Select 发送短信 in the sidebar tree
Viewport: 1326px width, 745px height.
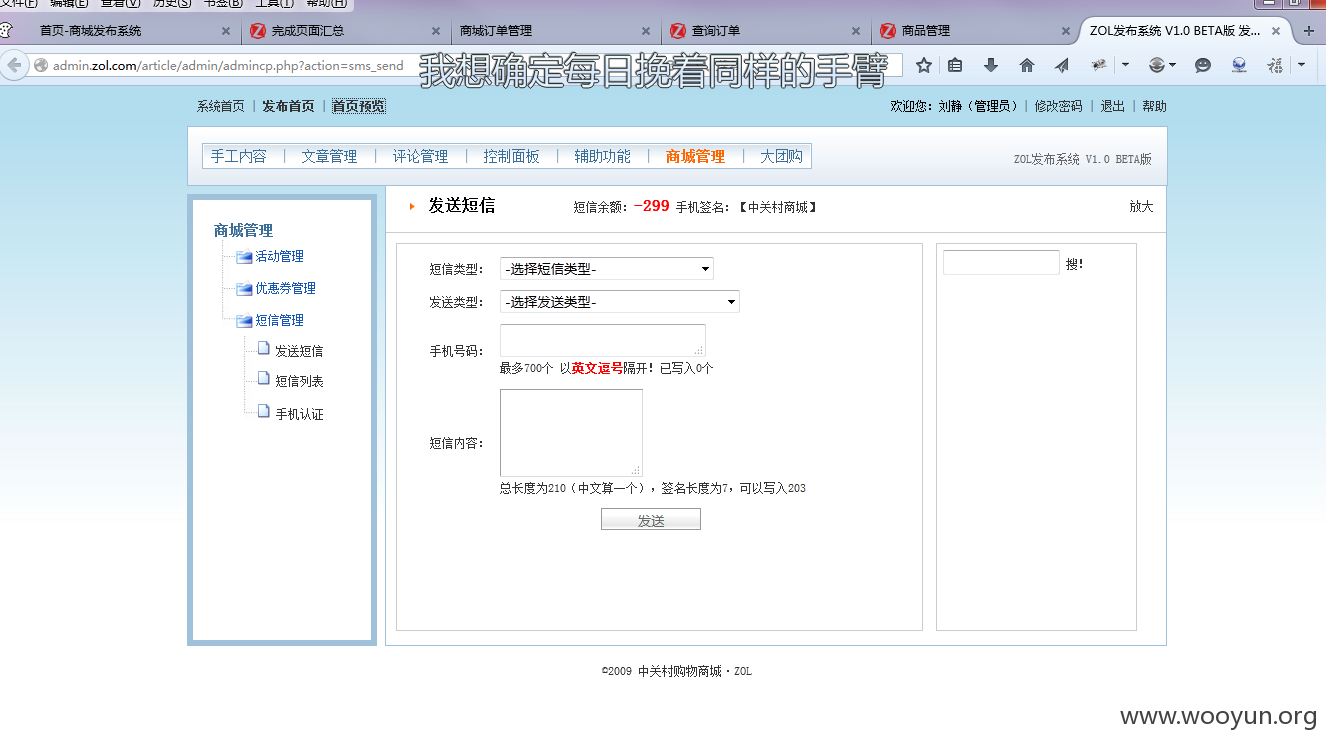point(299,351)
